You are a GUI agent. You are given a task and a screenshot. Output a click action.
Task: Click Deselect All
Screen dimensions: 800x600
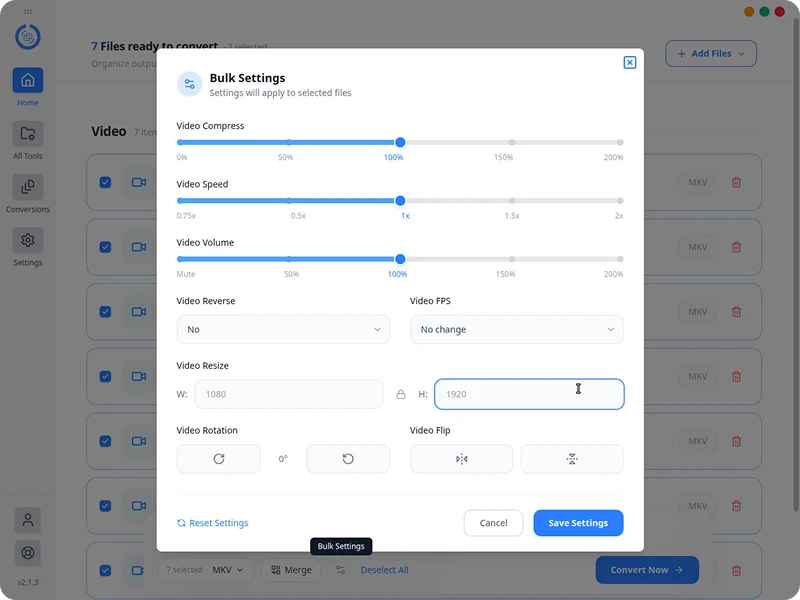pyautogui.click(x=384, y=570)
